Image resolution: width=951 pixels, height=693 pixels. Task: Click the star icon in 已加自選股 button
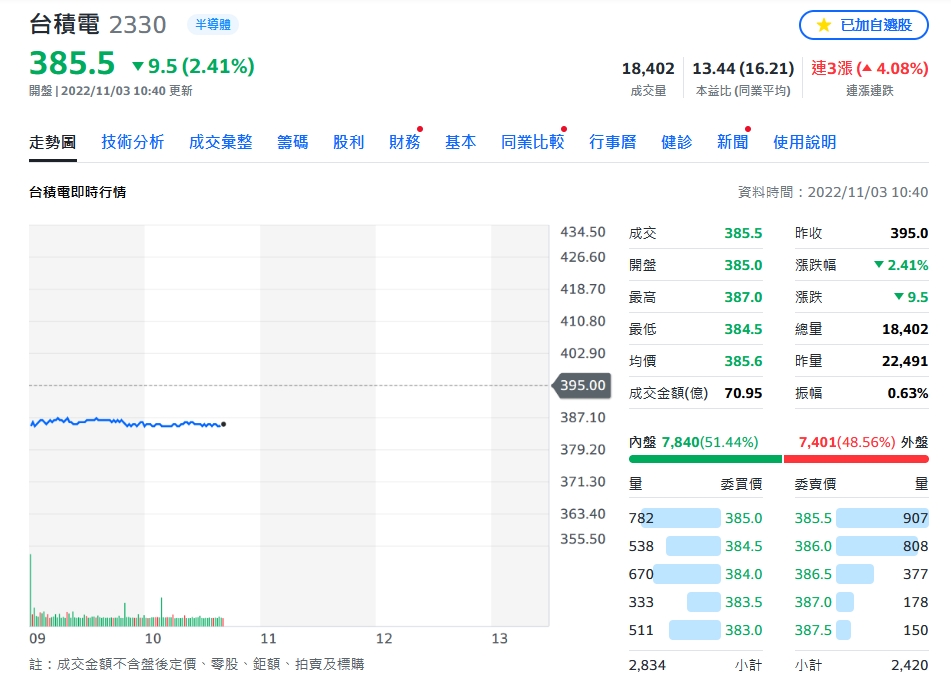(823, 25)
